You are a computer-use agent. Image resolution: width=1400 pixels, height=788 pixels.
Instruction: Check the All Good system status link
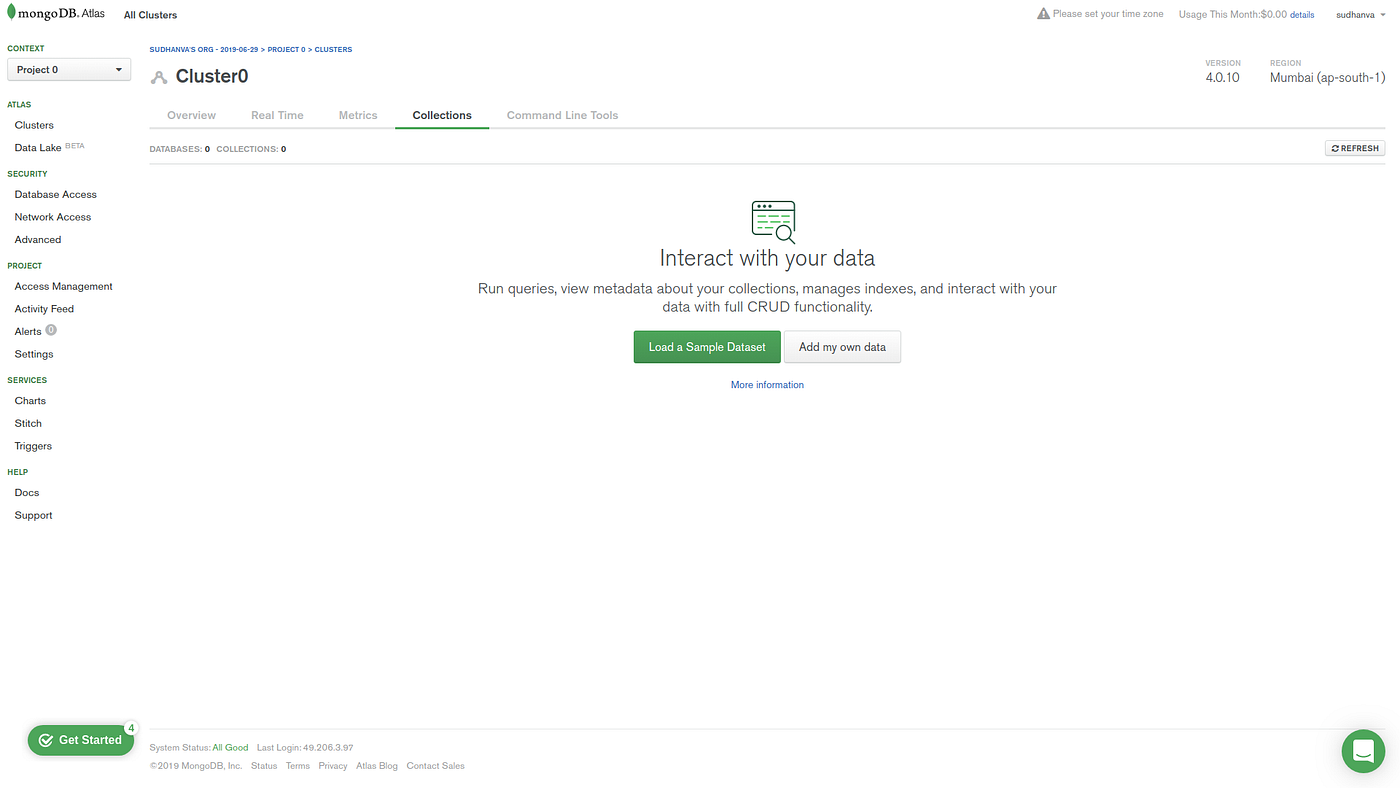click(229, 747)
